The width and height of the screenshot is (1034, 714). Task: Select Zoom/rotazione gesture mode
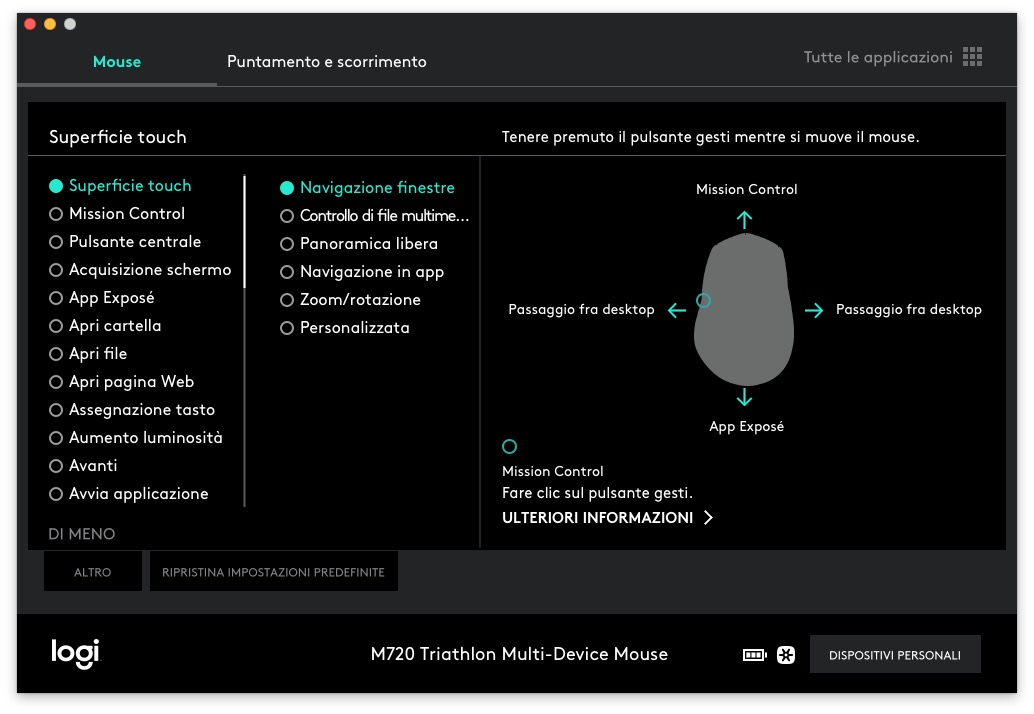pos(350,300)
